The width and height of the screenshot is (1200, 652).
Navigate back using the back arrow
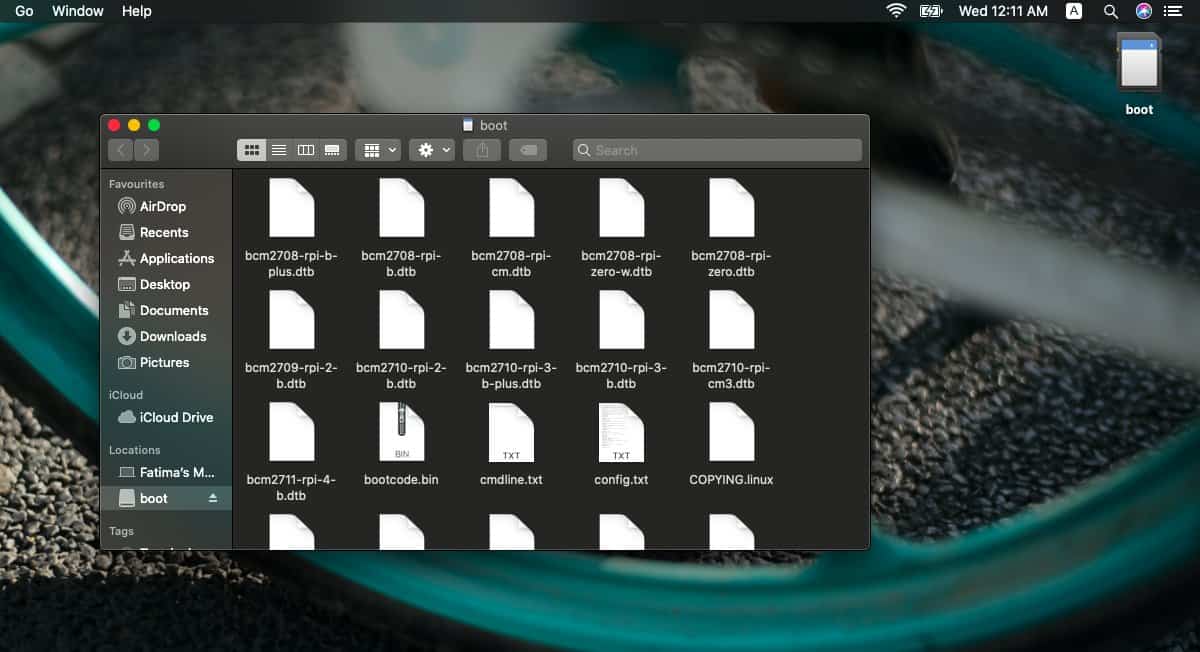coord(121,149)
